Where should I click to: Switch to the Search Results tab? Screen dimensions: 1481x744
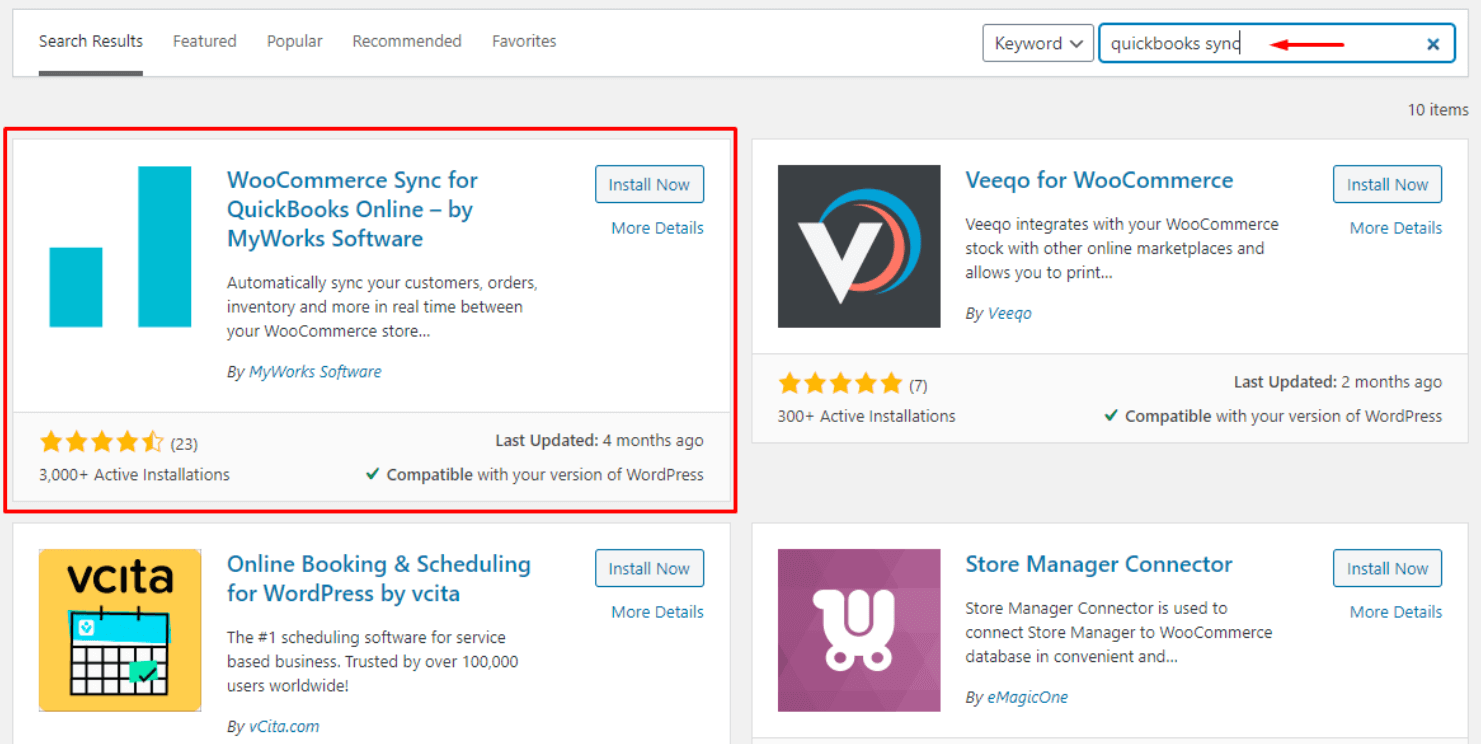click(91, 42)
